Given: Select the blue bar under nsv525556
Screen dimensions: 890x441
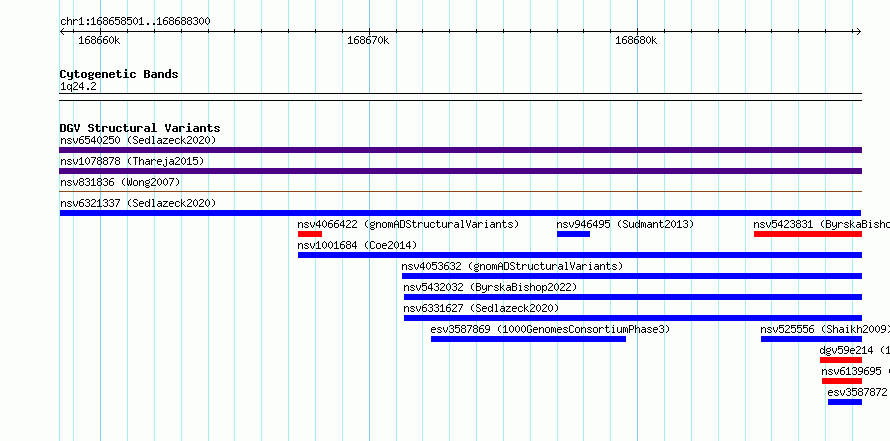Looking at the screenshot, I should (811, 339).
